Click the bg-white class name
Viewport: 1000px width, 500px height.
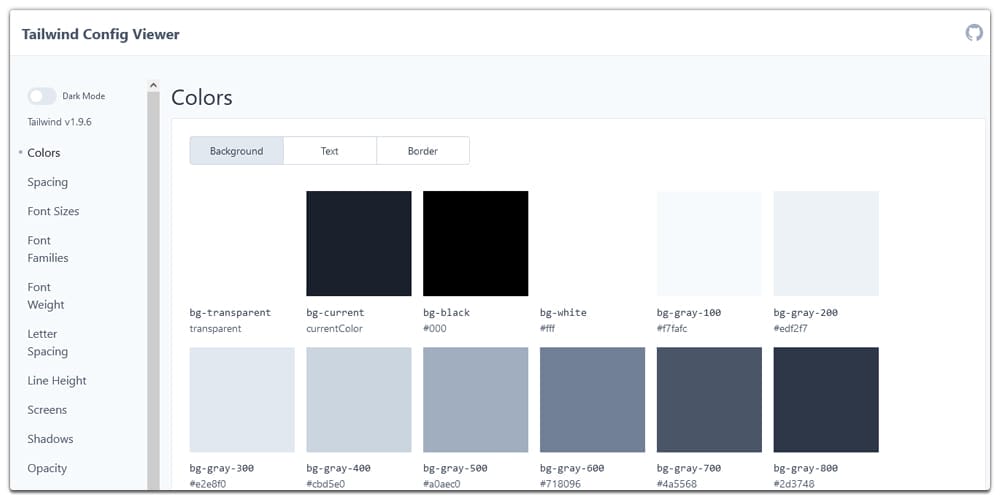[x=563, y=312]
